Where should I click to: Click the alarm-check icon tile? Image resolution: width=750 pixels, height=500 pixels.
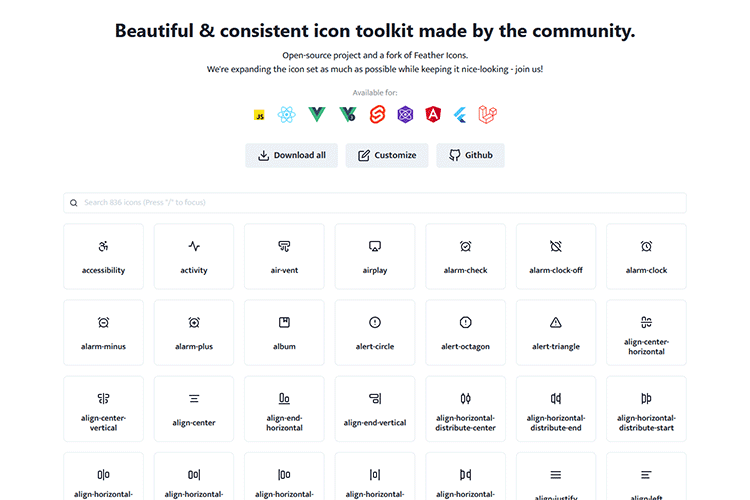(465, 256)
